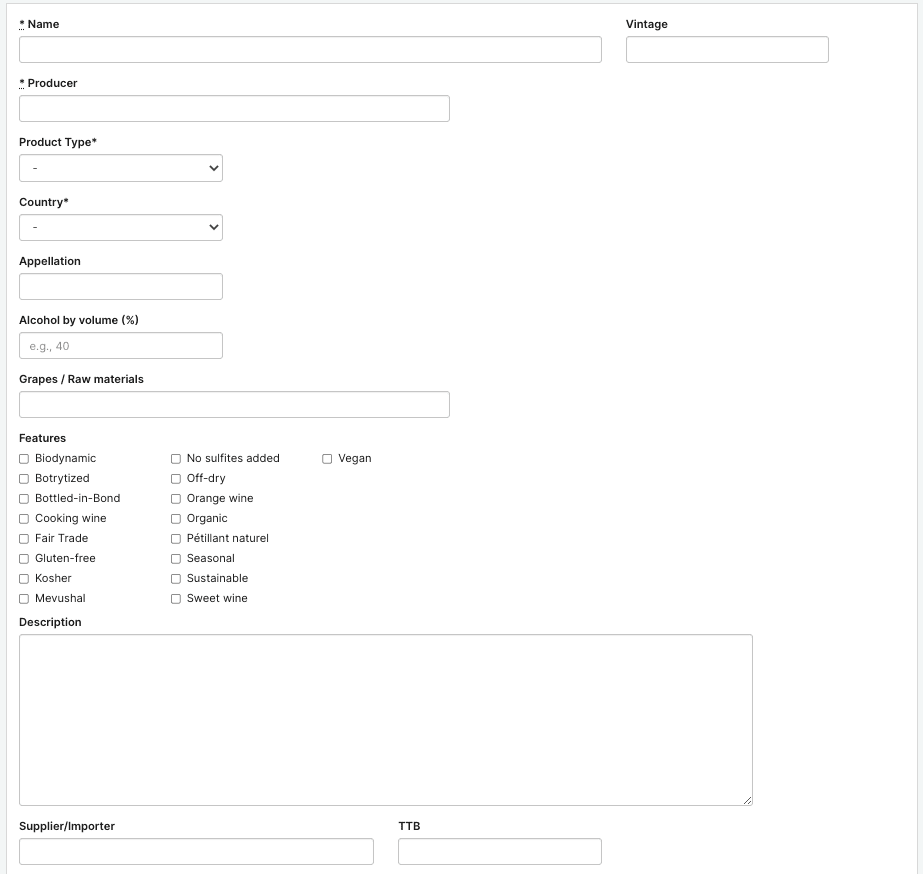Enable the Pétillant naturel checkbox

pos(176,539)
